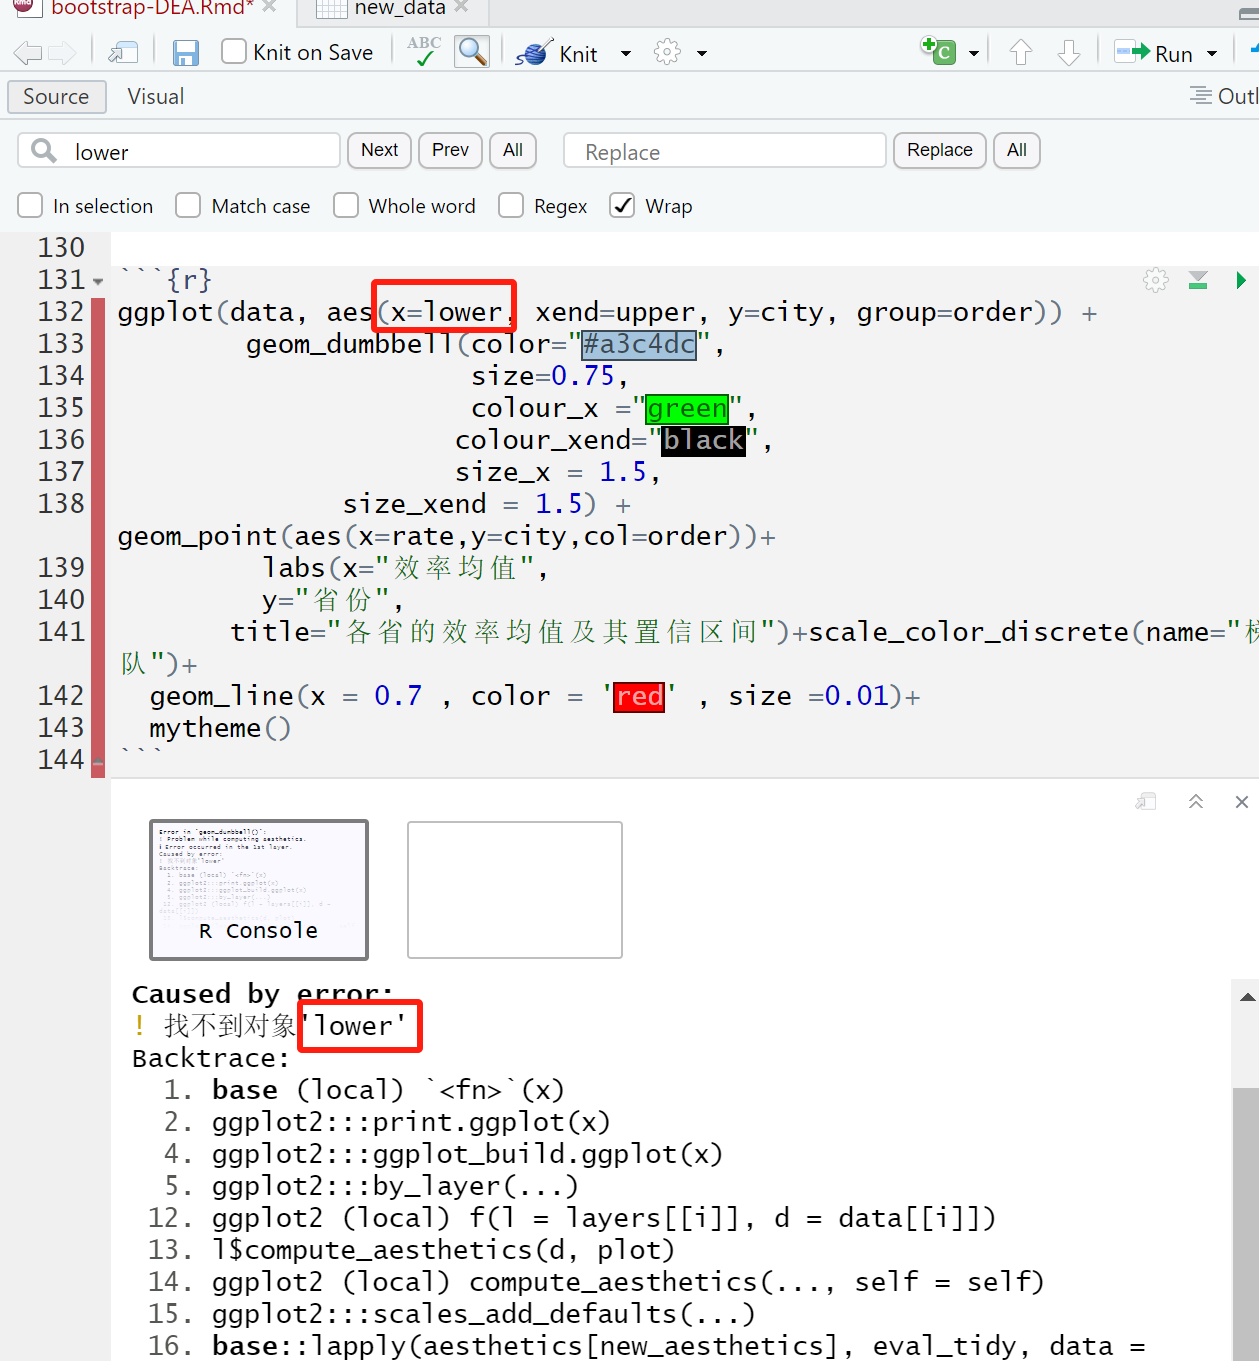Viewport: 1259px width, 1361px height.
Task: Open chunk options gear on line 131
Action: click(1156, 280)
